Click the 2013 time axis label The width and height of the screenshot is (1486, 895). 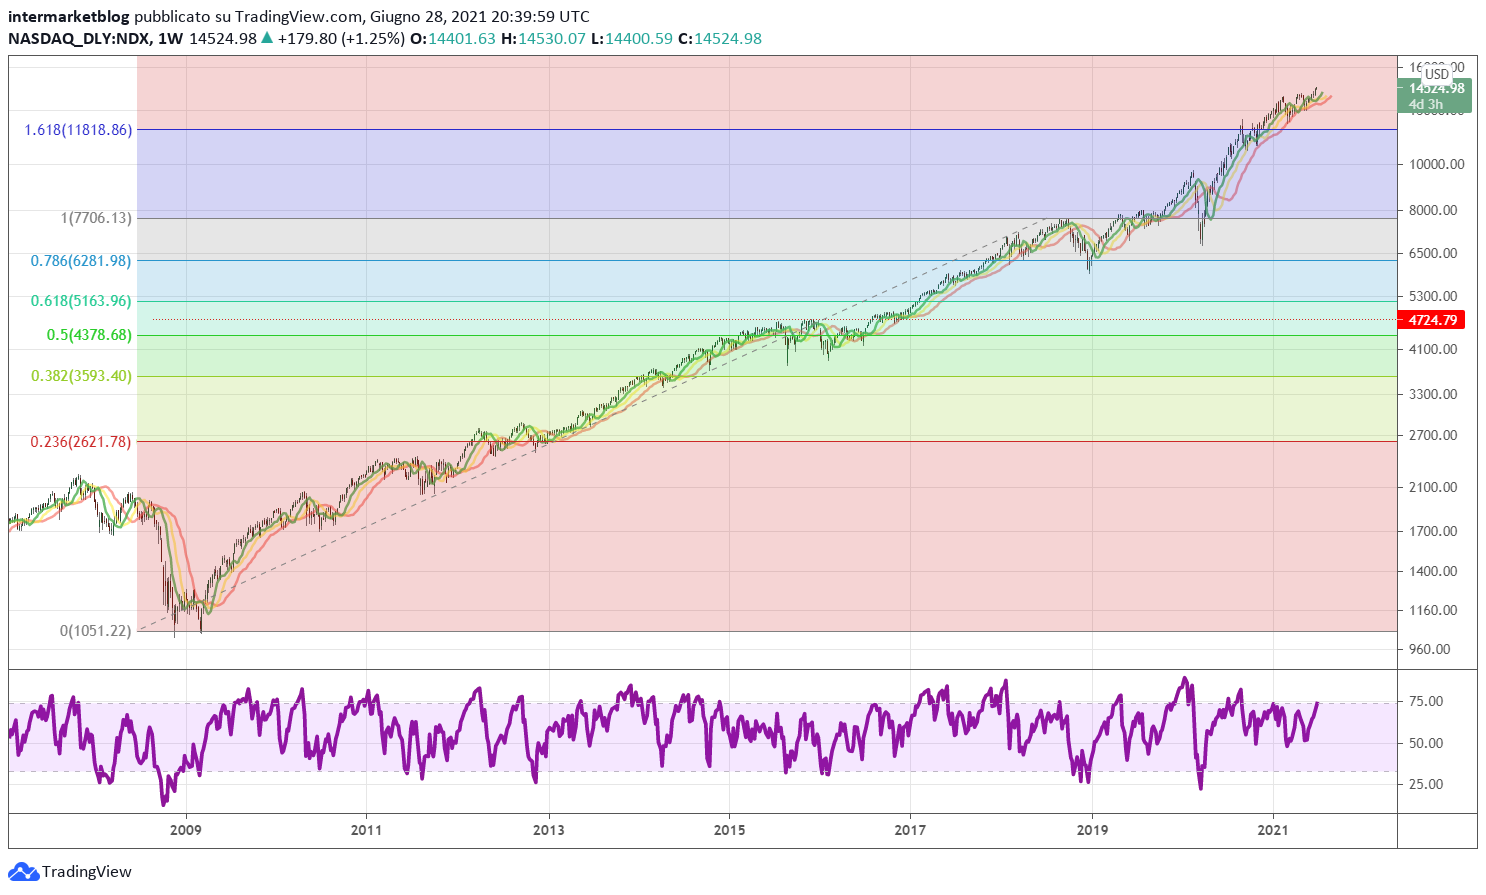[548, 830]
